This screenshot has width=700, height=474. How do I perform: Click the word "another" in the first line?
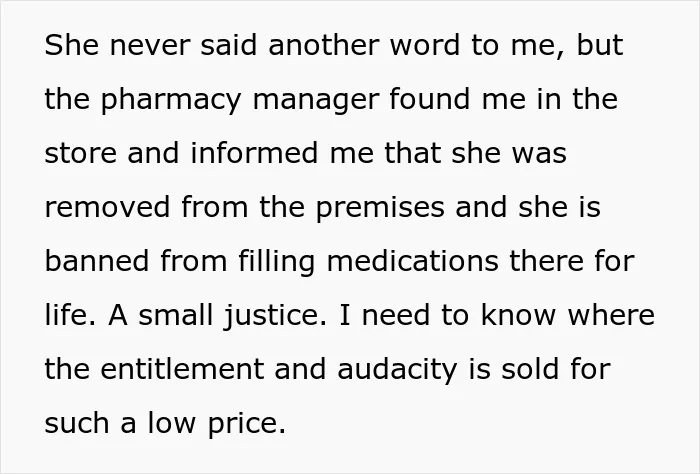tap(324, 45)
